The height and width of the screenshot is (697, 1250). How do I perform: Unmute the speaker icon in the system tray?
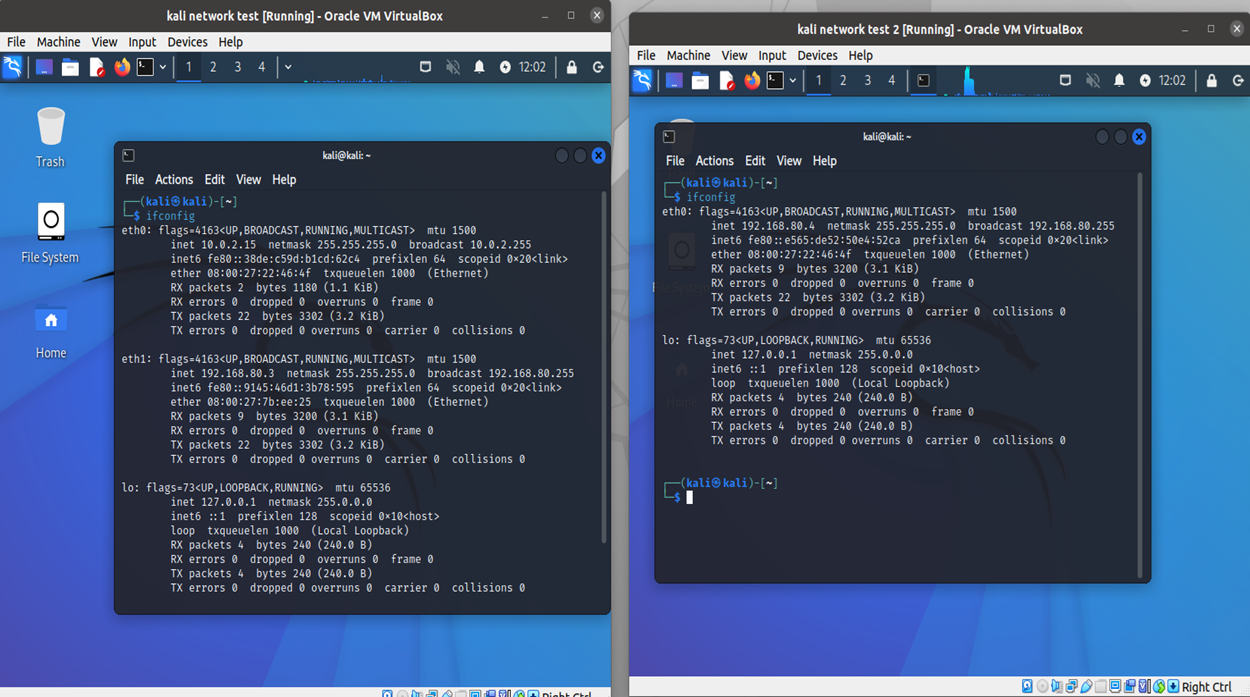(450, 67)
